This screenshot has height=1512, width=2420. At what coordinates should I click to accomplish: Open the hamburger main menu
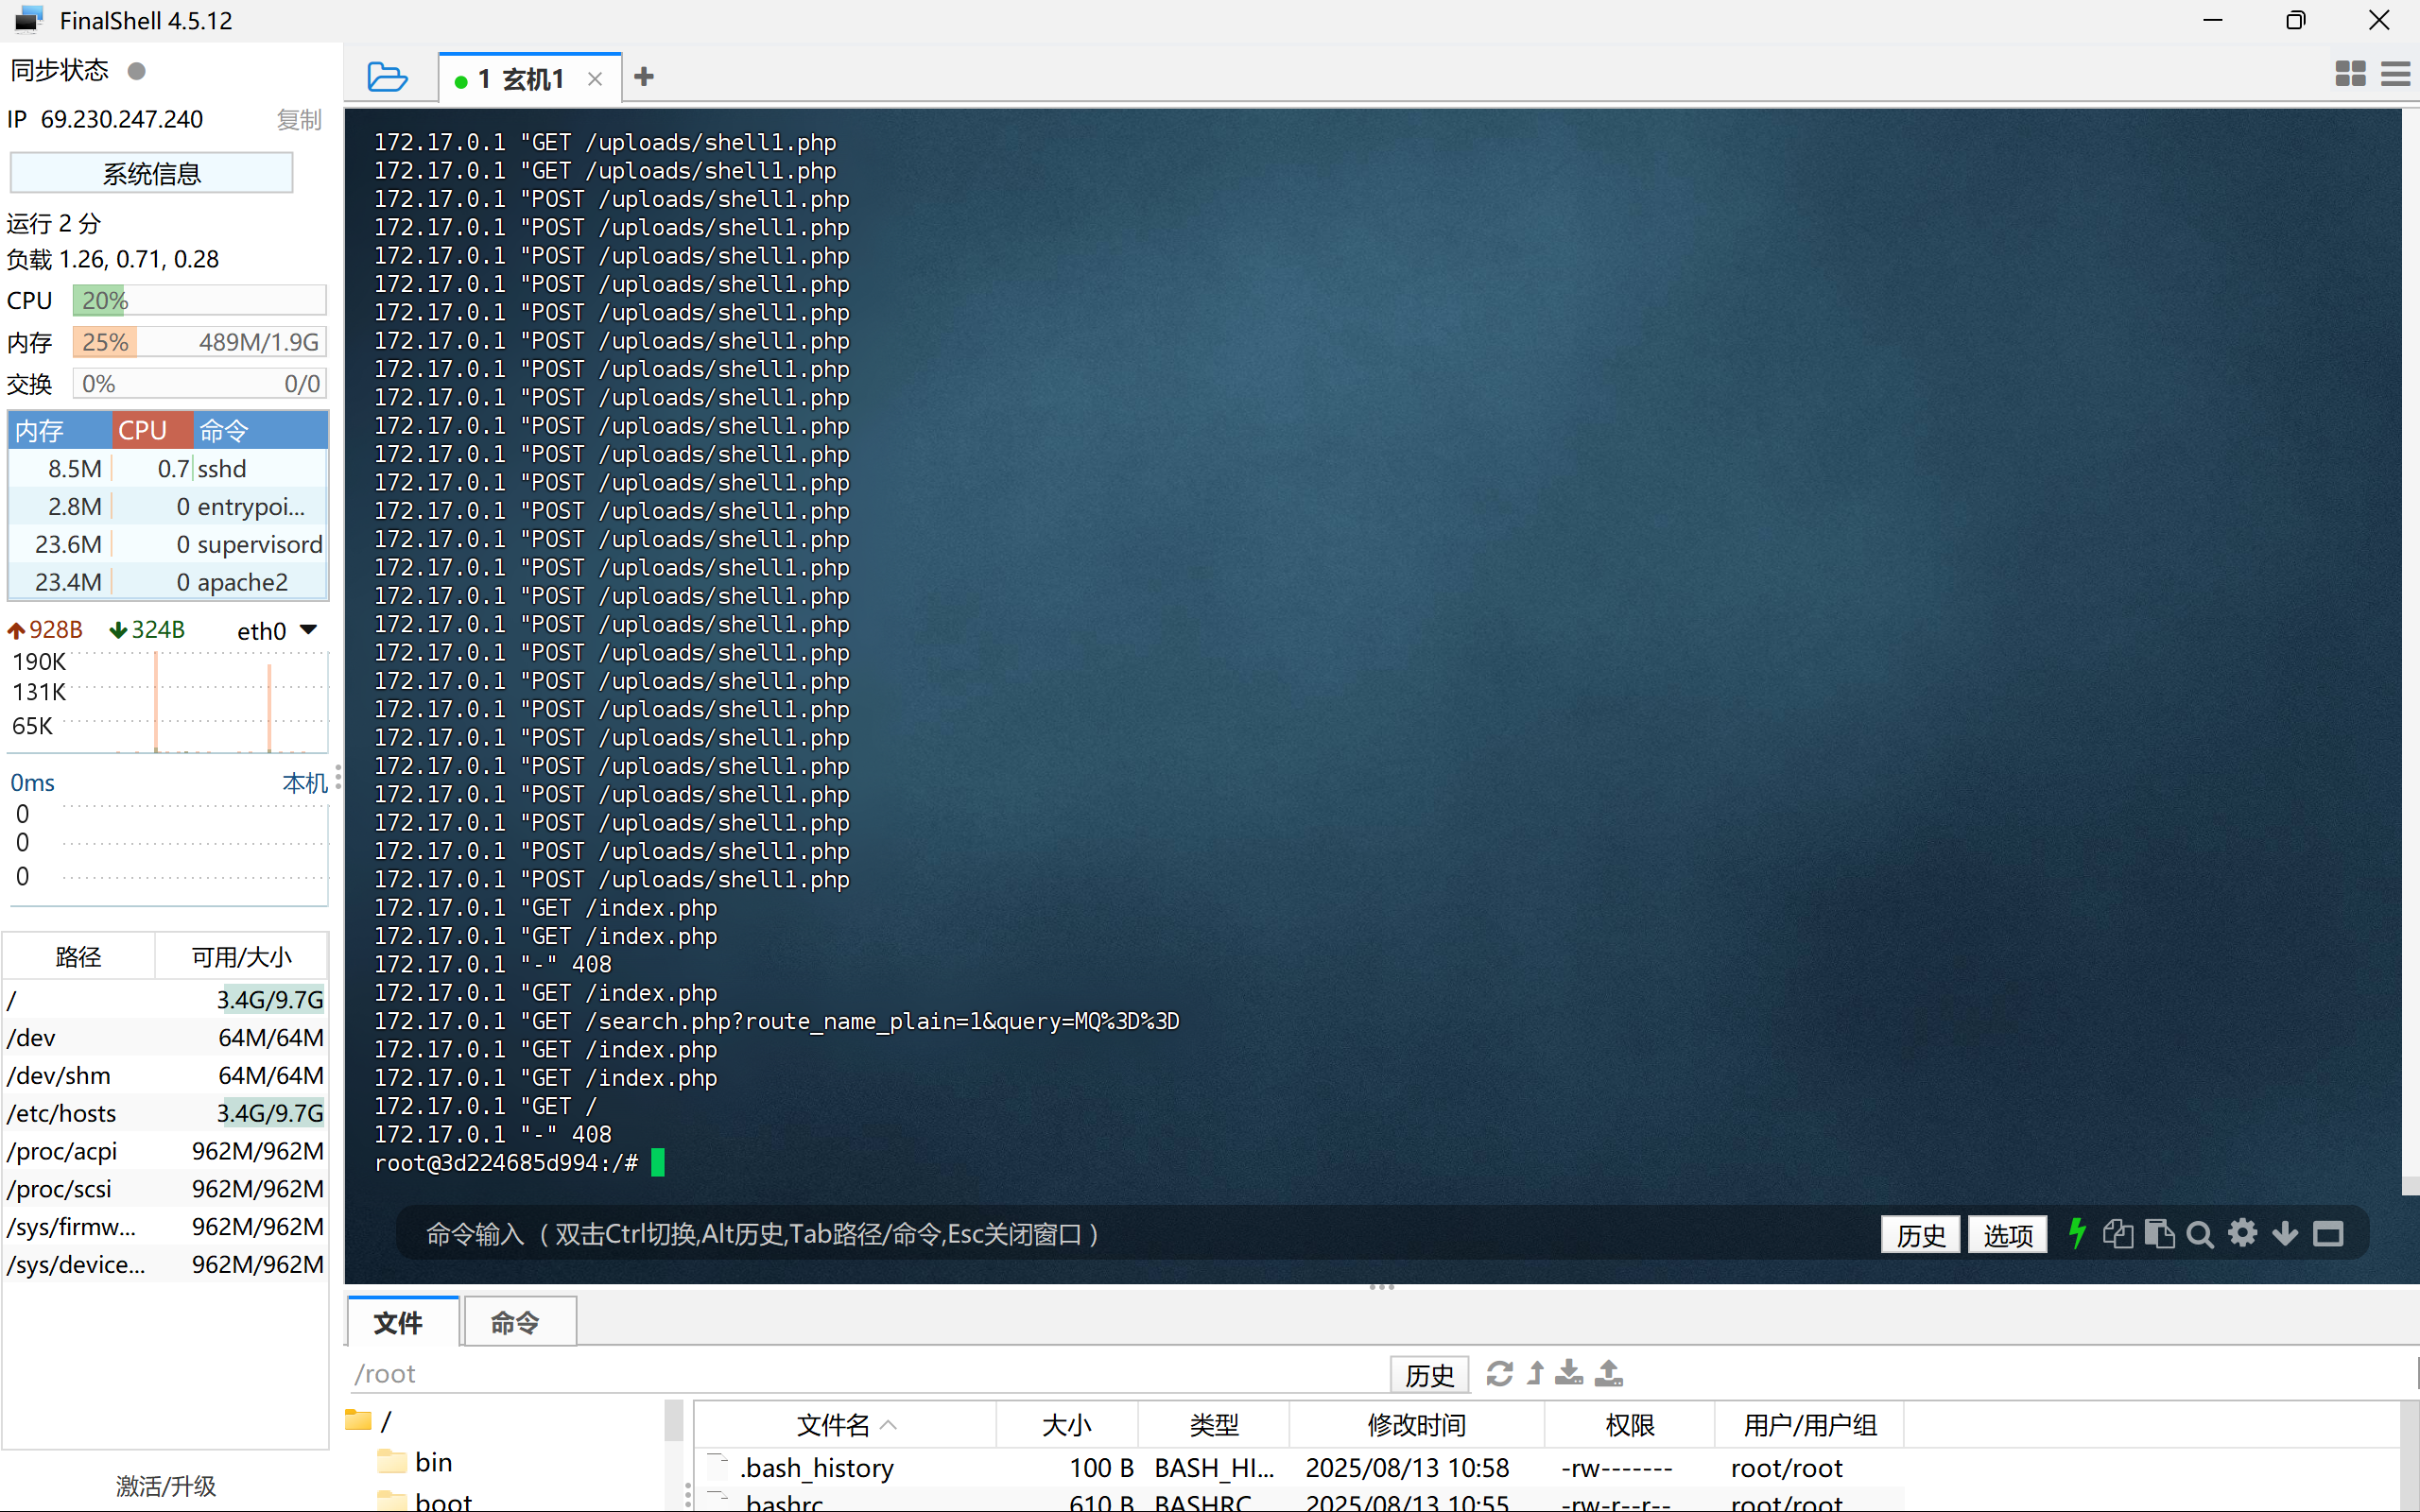2395,74
